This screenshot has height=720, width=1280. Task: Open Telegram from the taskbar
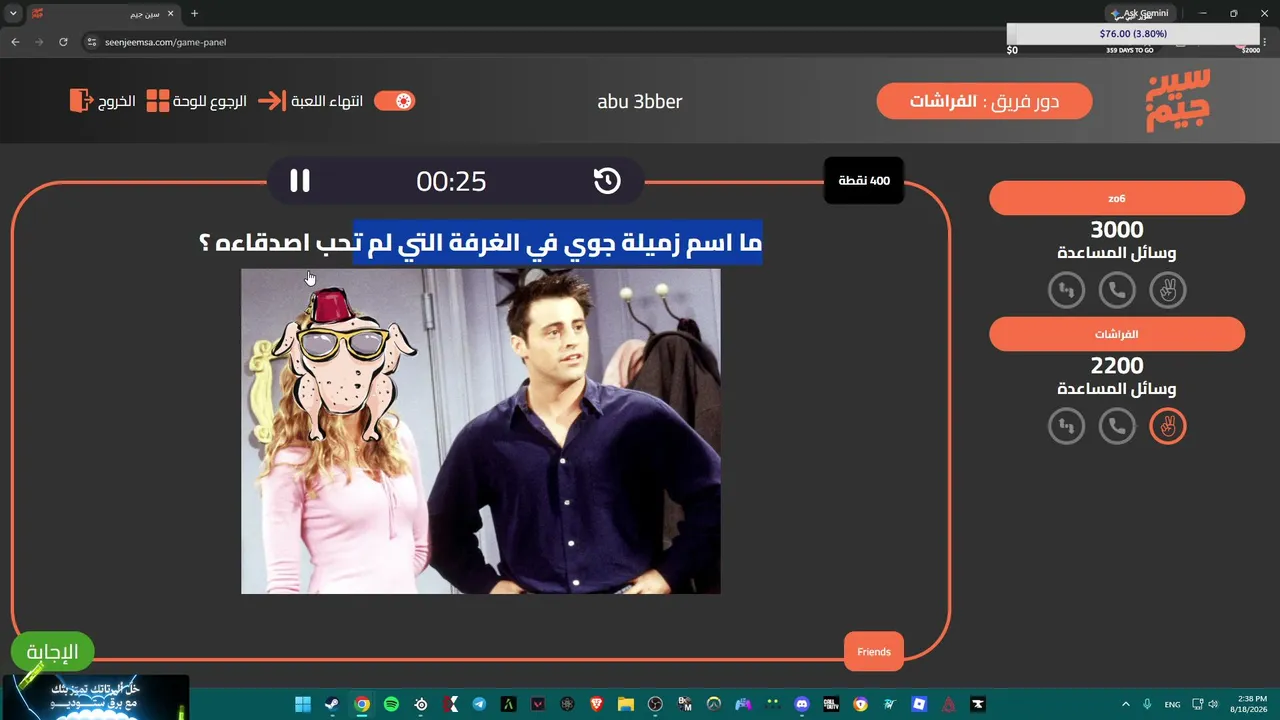[x=479, y=704]
